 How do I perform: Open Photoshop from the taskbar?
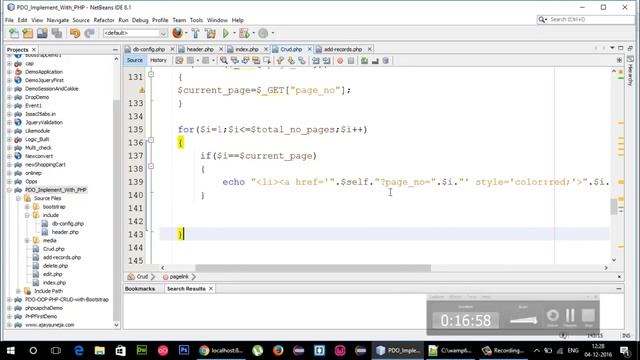pos(184,350)
